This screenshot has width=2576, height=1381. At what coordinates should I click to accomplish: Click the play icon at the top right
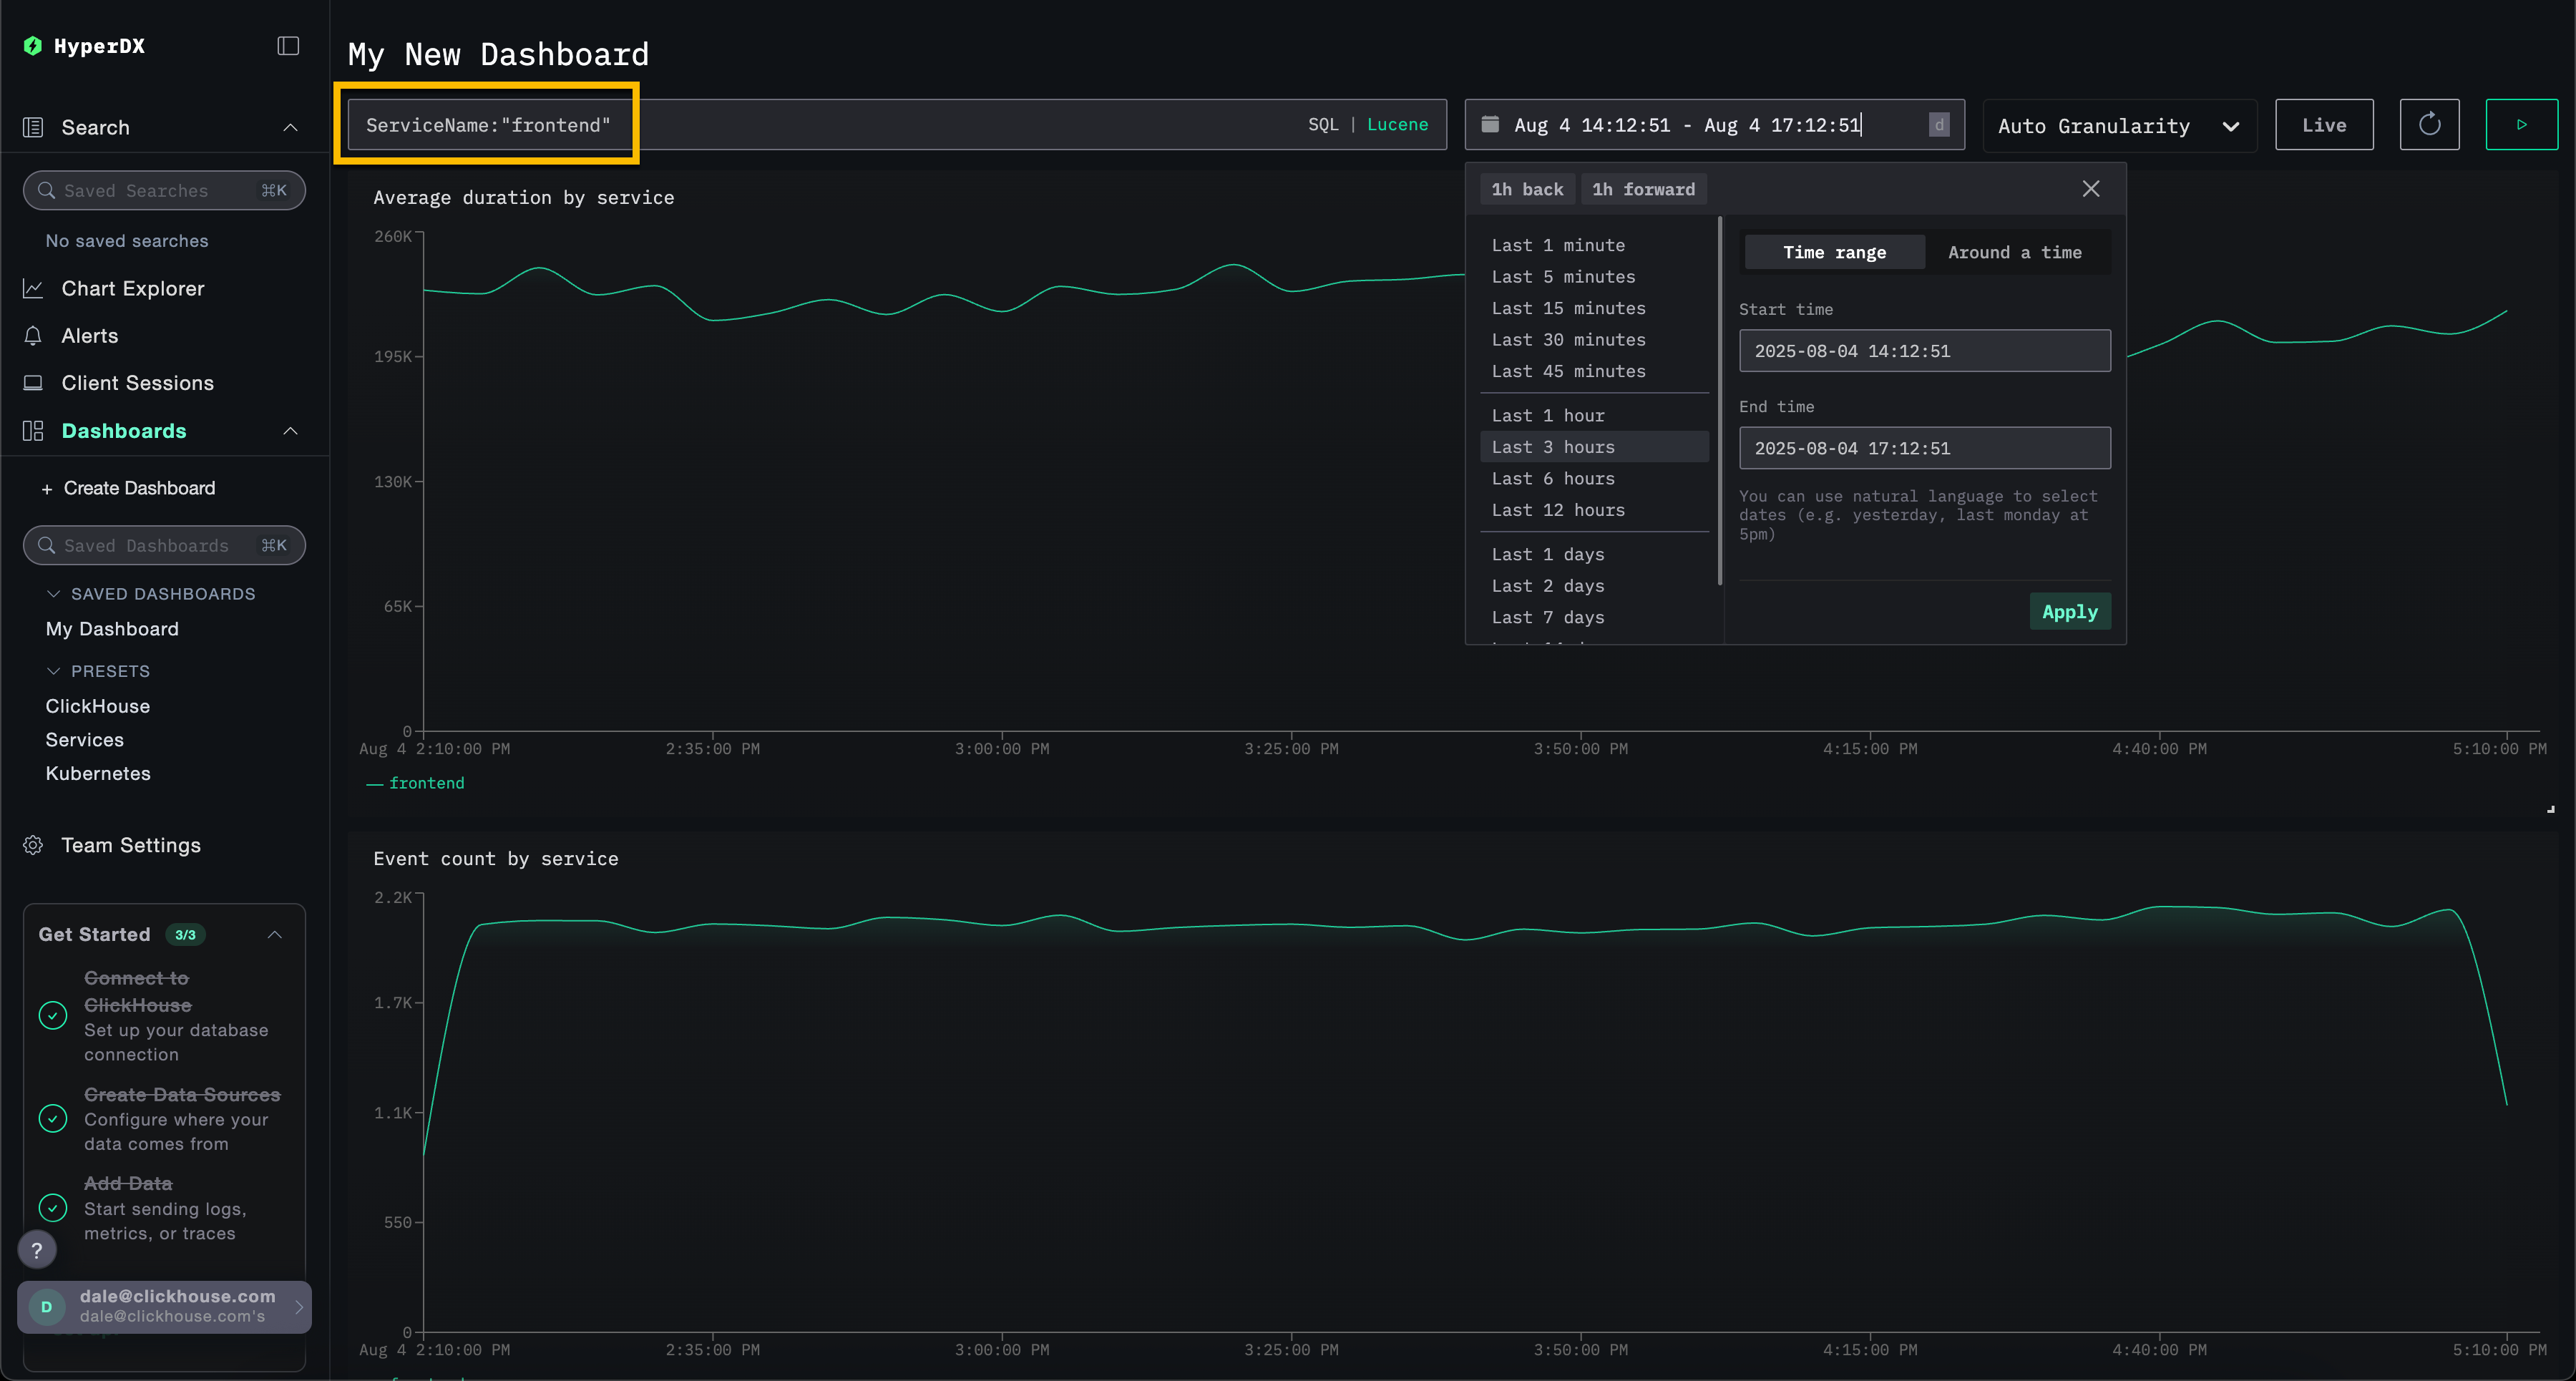pos(2522,124)
